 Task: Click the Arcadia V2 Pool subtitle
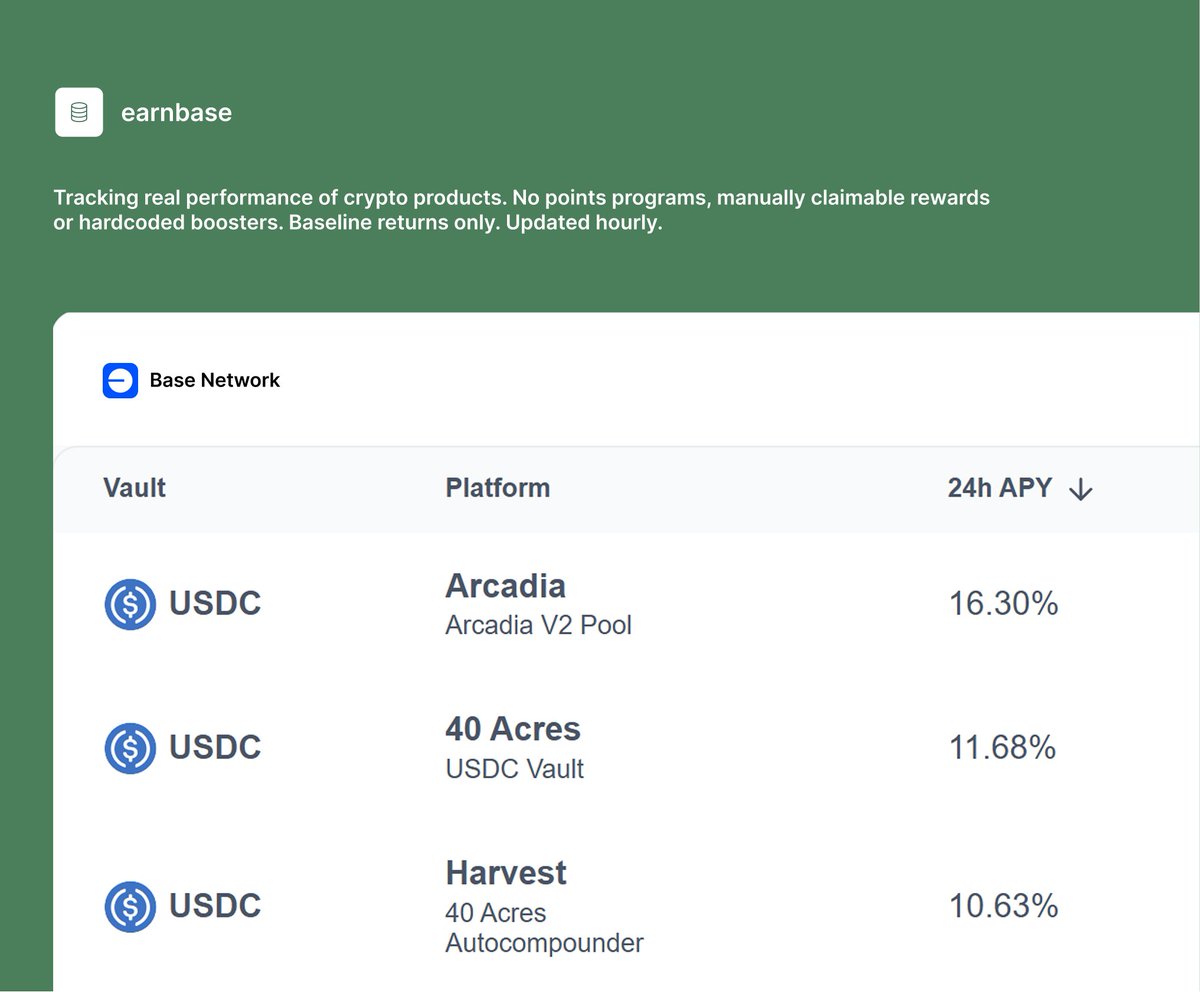(x=539, y=626)
